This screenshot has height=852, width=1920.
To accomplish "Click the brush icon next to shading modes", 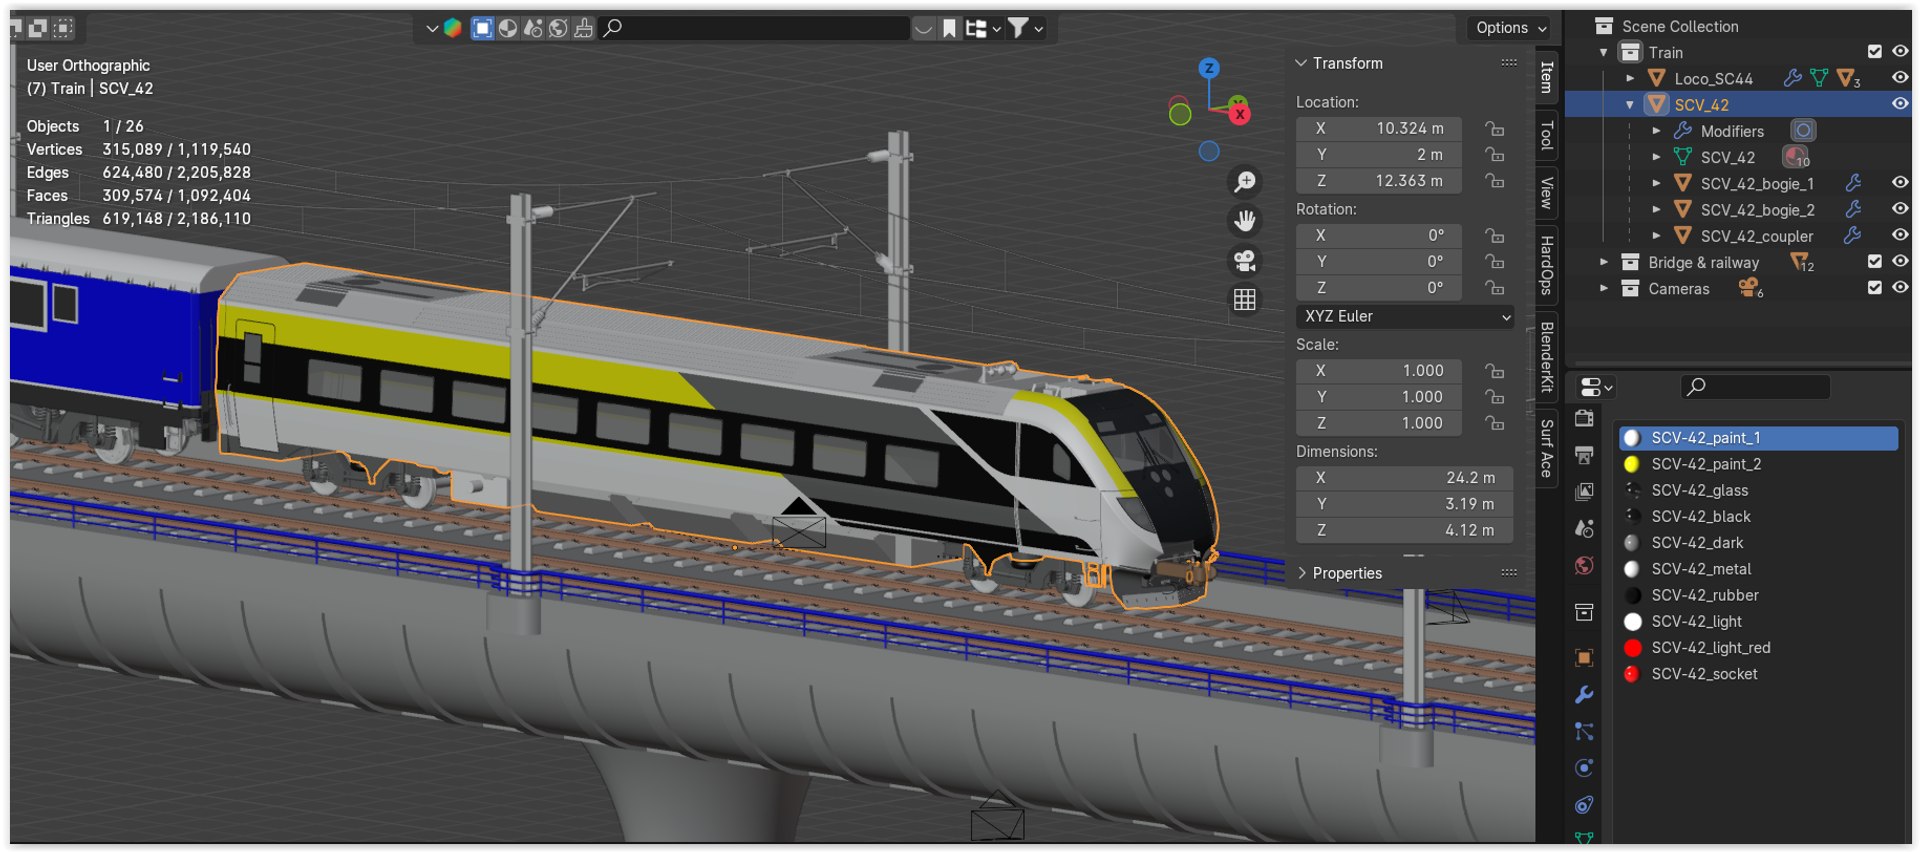I will pos(583,28).
